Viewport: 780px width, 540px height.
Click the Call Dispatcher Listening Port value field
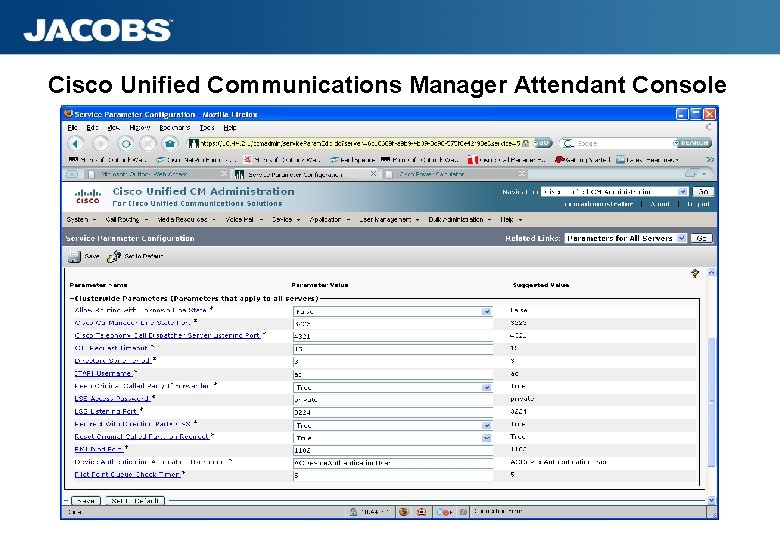coord(393,336)
